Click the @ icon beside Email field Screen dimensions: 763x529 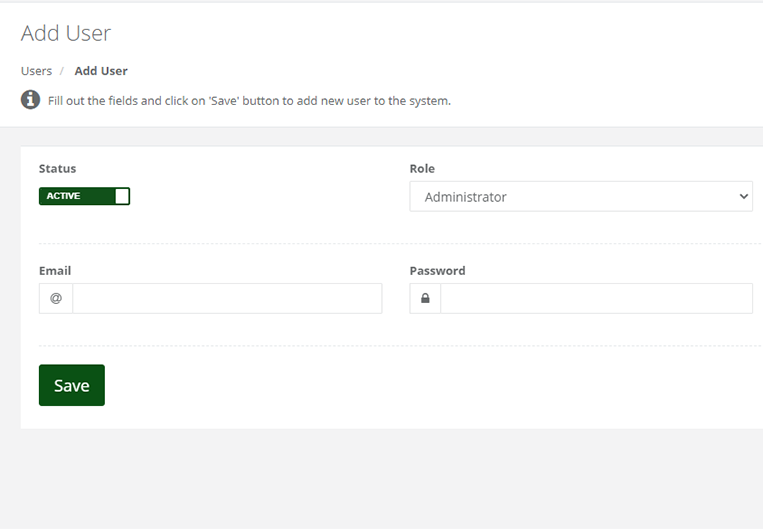click(x=56, y=298)
